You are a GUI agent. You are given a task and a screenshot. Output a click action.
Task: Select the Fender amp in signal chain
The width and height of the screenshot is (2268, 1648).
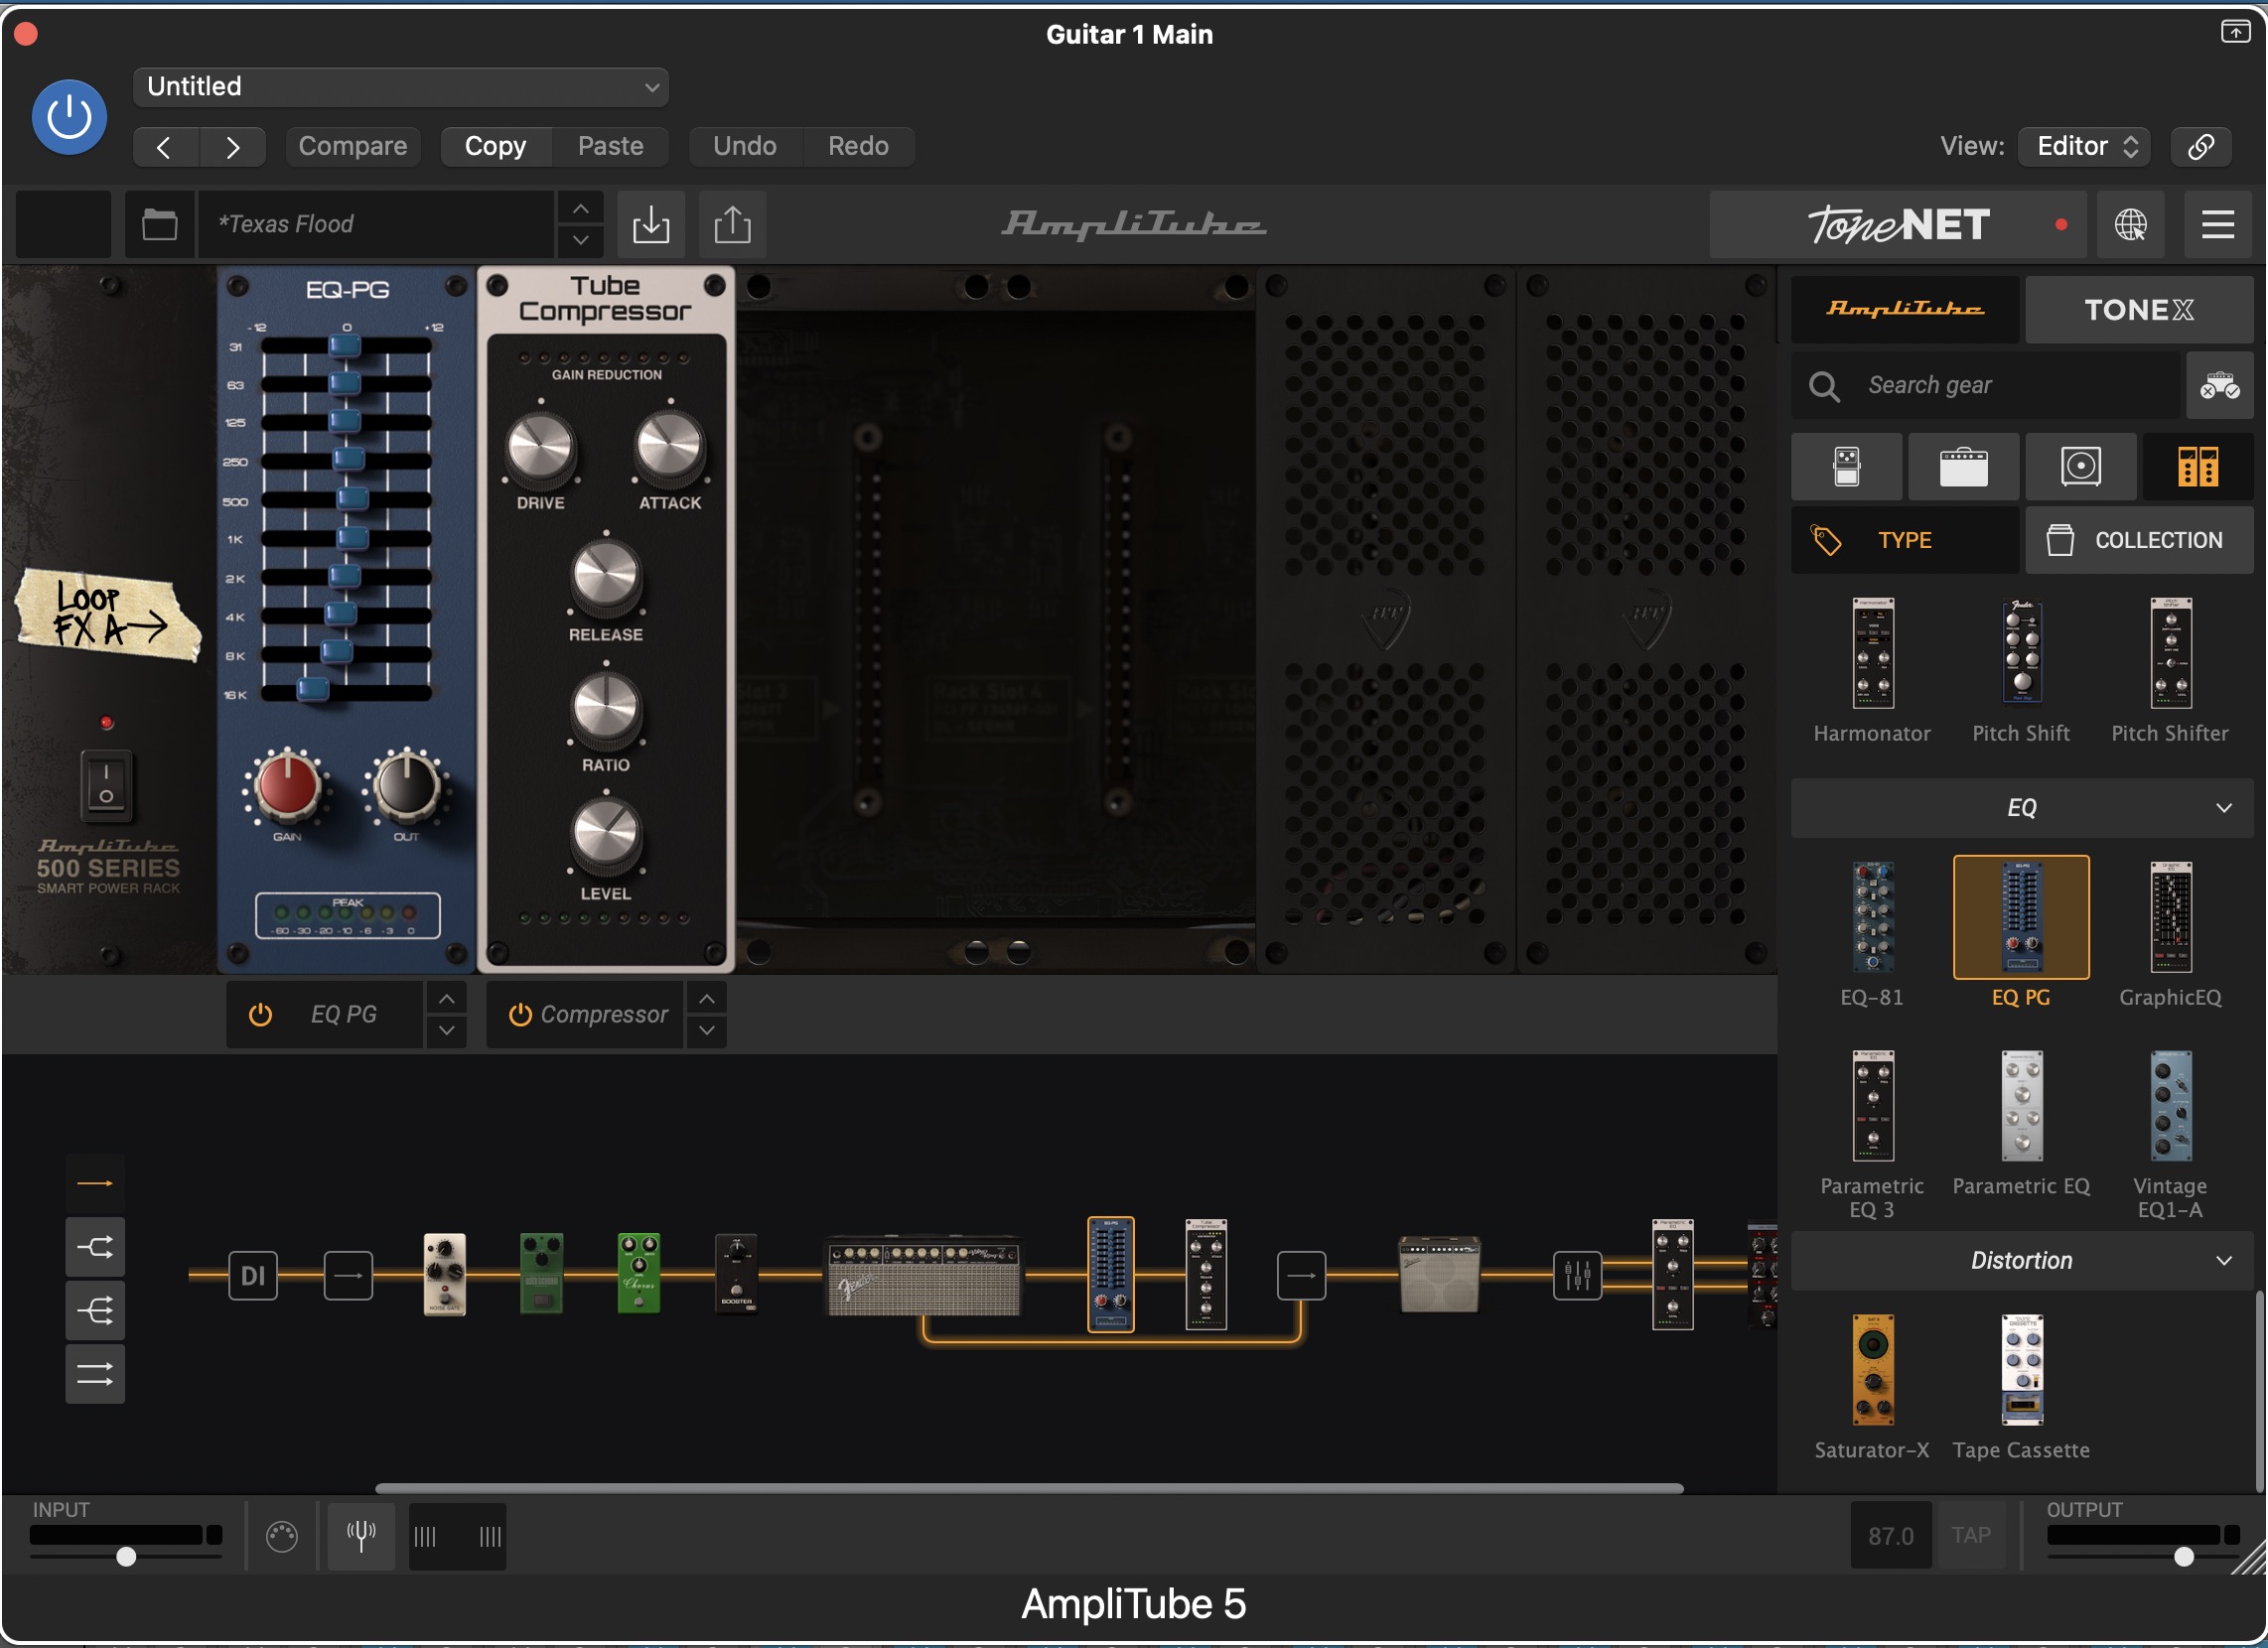point(923,1275)
